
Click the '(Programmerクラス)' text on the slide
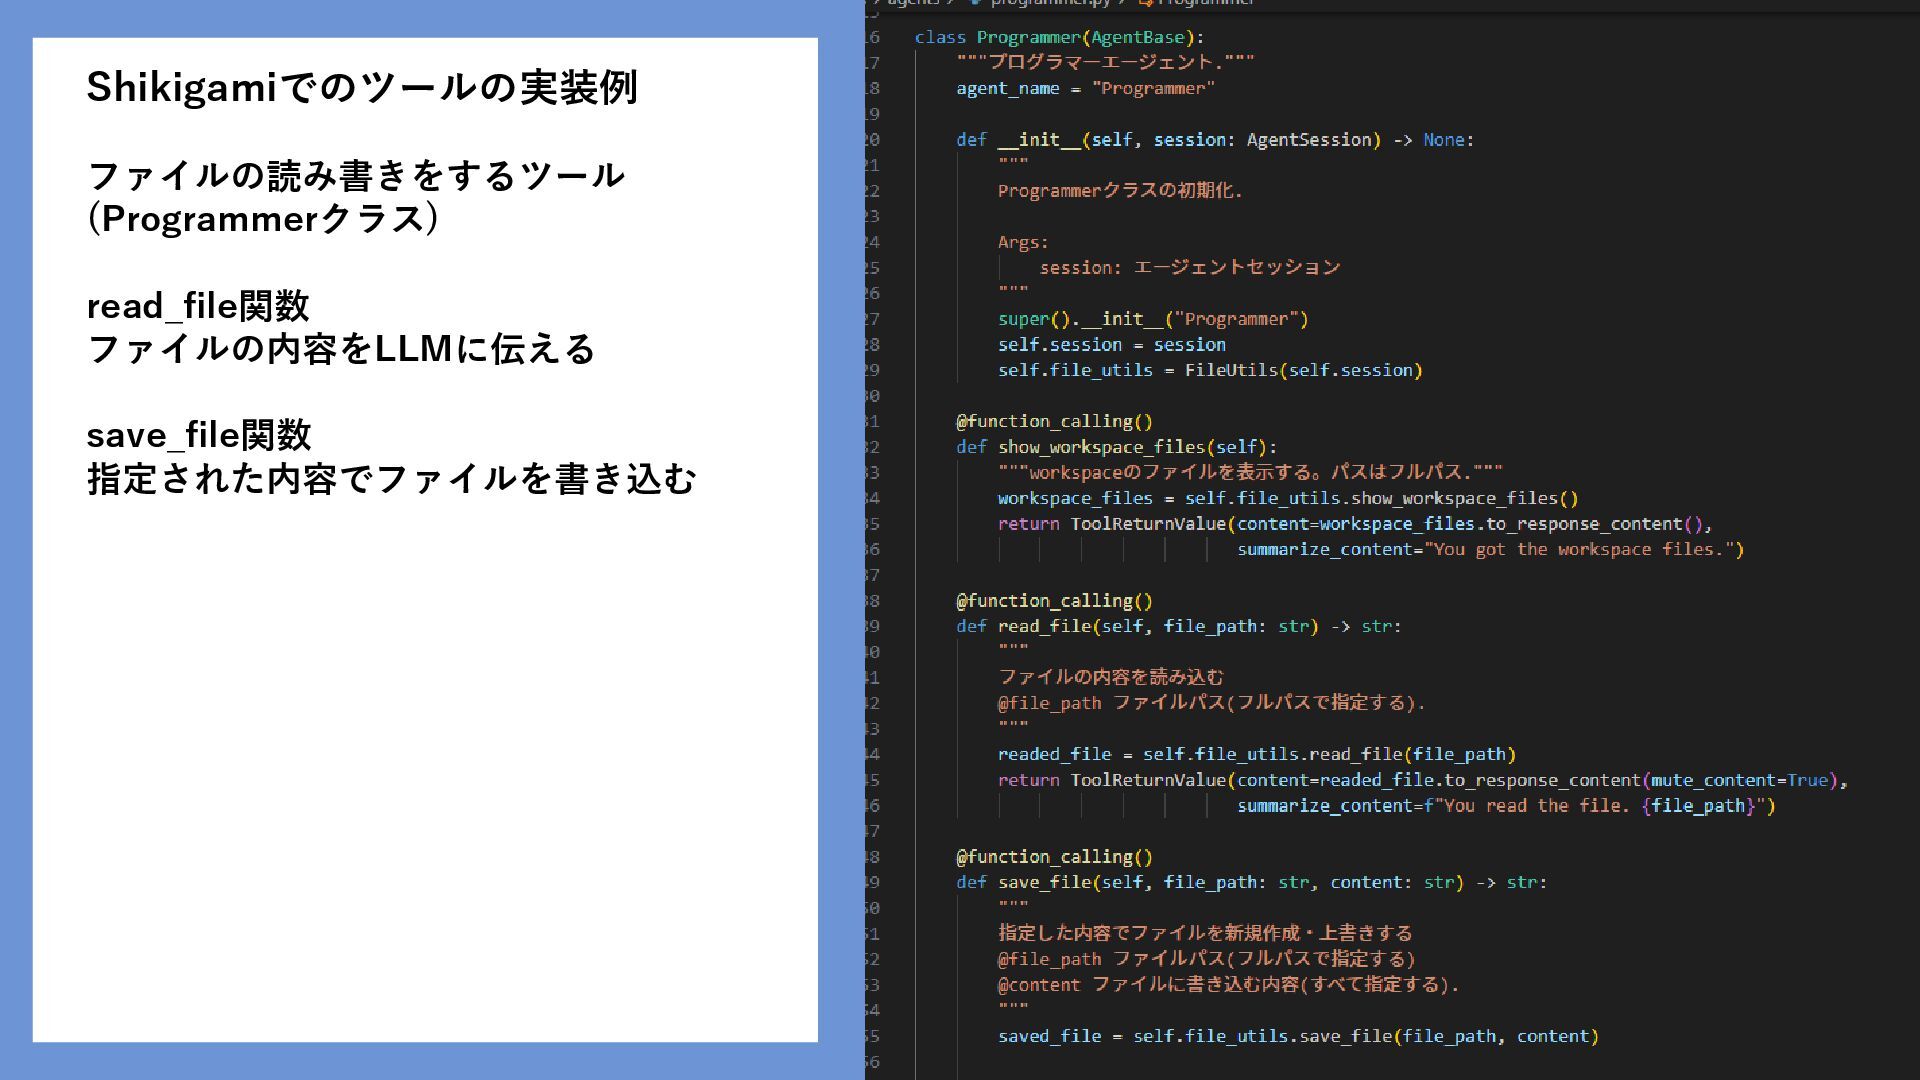(x=263, y=219)
